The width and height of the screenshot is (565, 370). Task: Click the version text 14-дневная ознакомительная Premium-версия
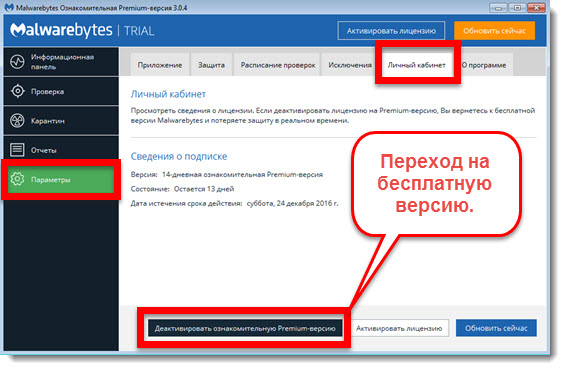click(x=242, y=174)
